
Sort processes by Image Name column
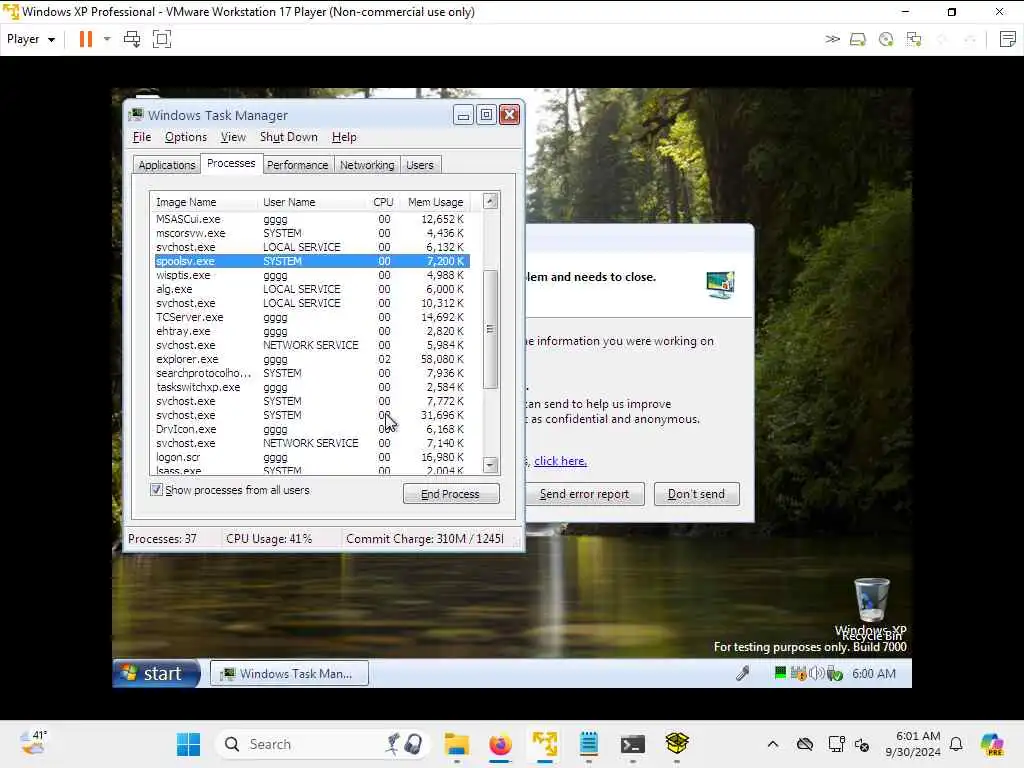click(204, 202)
